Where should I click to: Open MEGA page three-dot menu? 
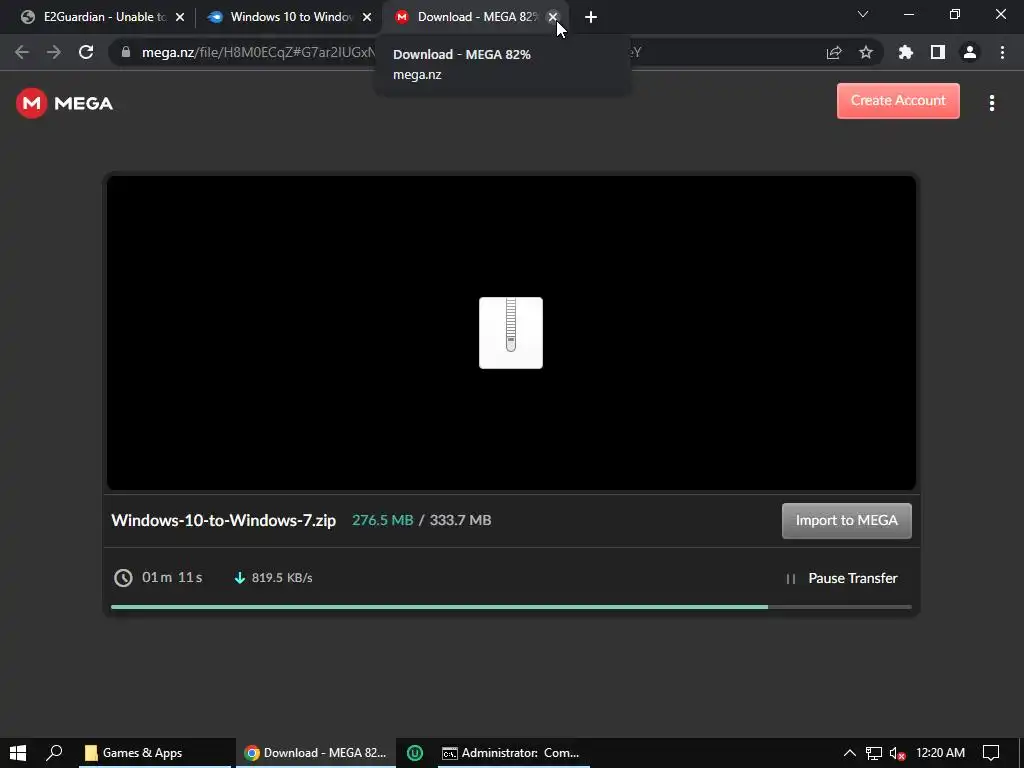991,103
